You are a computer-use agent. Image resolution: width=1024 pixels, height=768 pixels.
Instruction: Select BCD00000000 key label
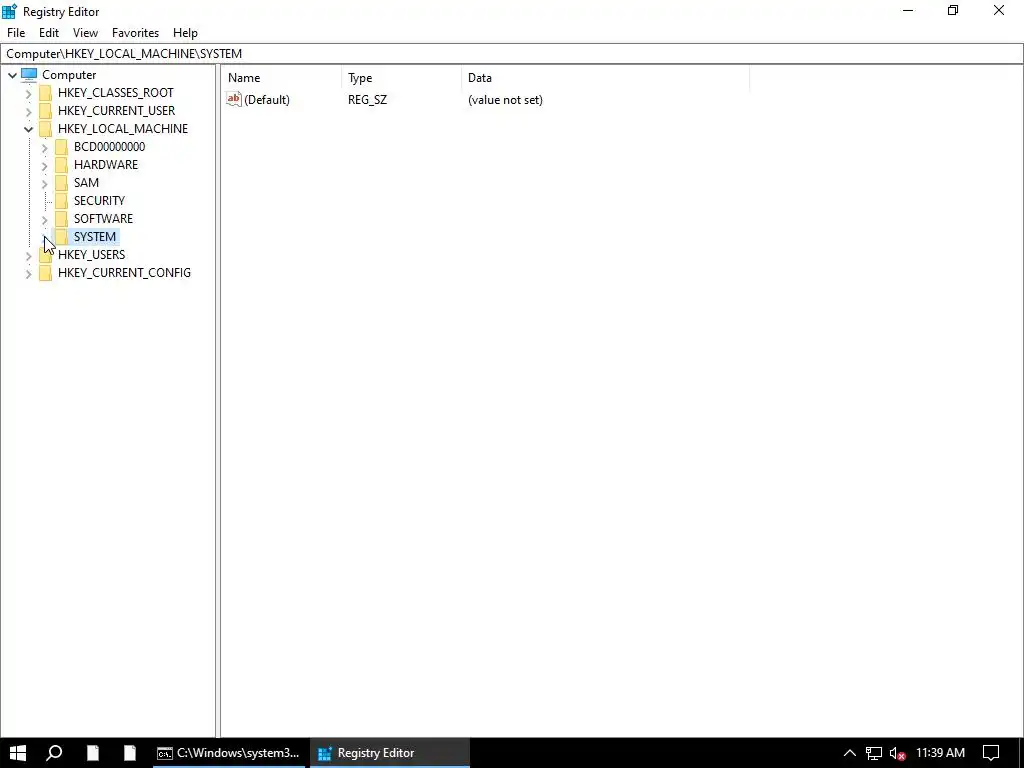click(109, 146)
